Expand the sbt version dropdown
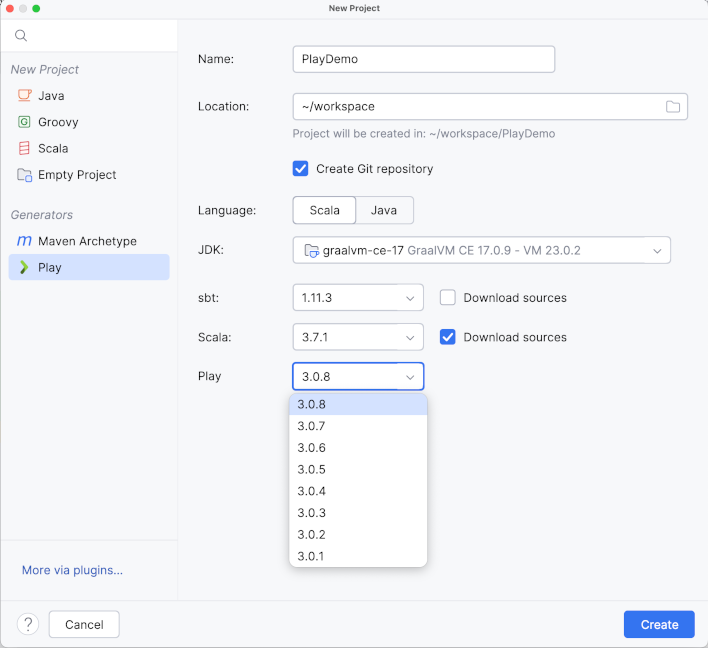This screenshot has height=648, width=708. pos(357,298)
